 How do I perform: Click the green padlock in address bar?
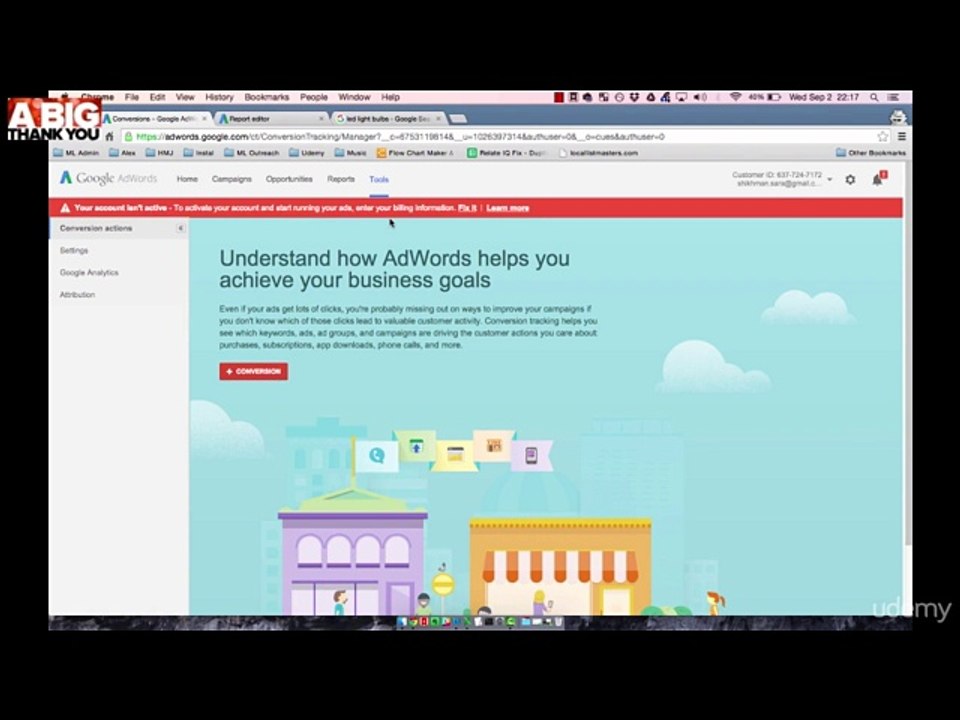tap(129, 137)
